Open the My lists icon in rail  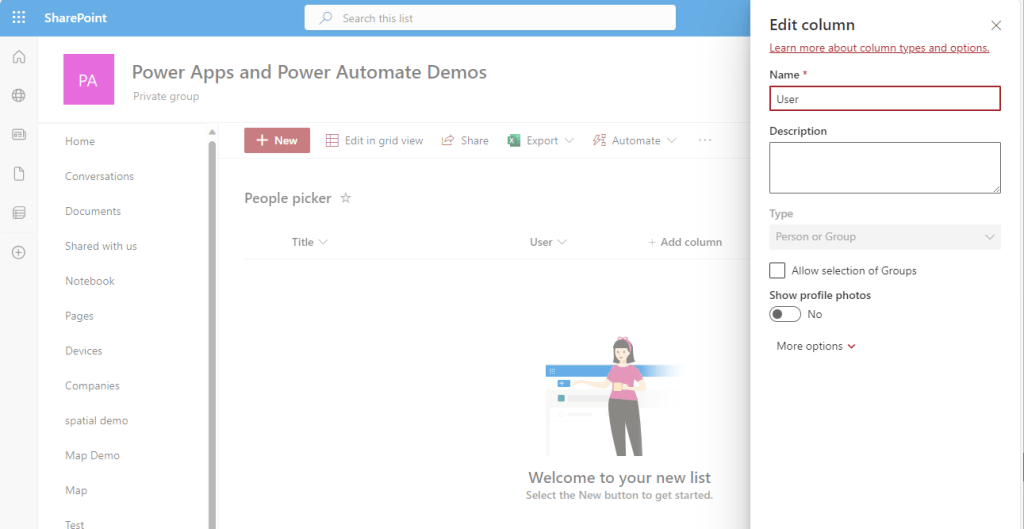pos(18,213)
